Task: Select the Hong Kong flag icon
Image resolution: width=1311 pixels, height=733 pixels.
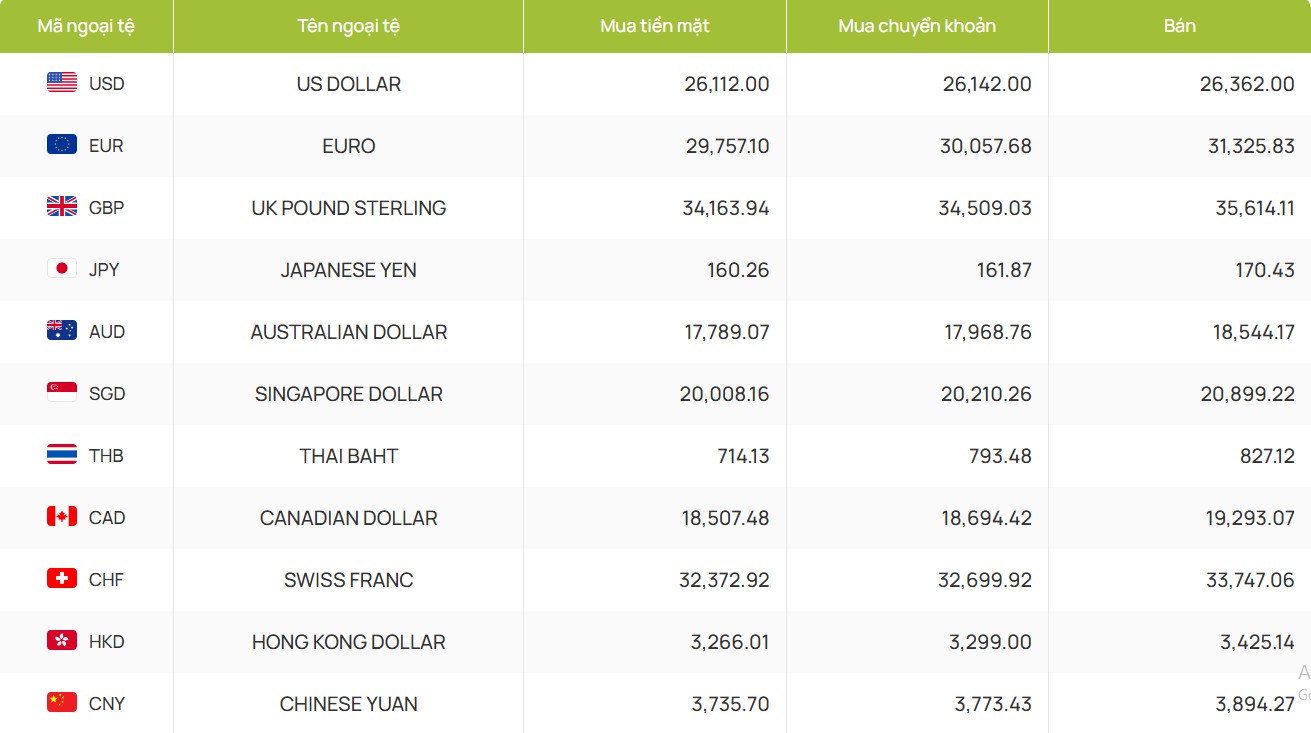Action: coord(62,641)
